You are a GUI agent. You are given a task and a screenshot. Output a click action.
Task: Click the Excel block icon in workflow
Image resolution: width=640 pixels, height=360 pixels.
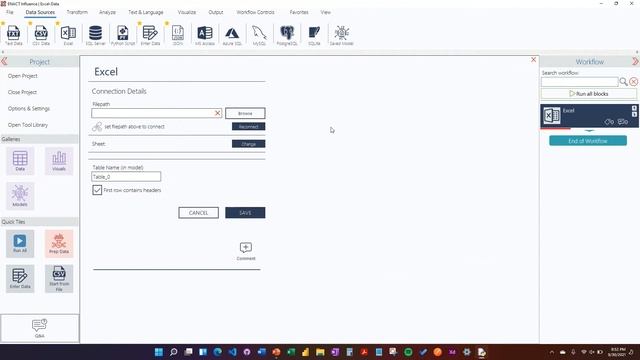(552, 116)
